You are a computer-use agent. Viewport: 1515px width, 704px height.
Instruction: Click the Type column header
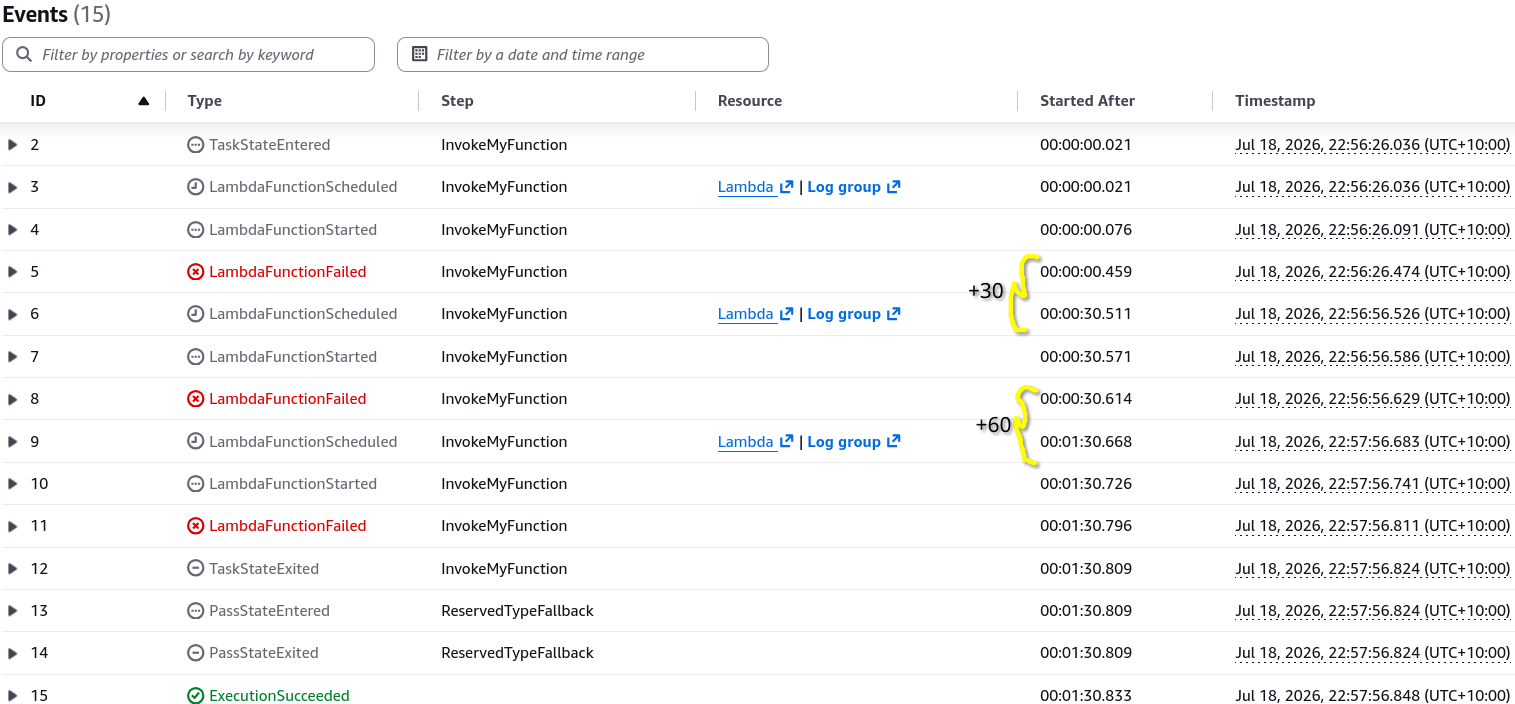coord(205,101)
